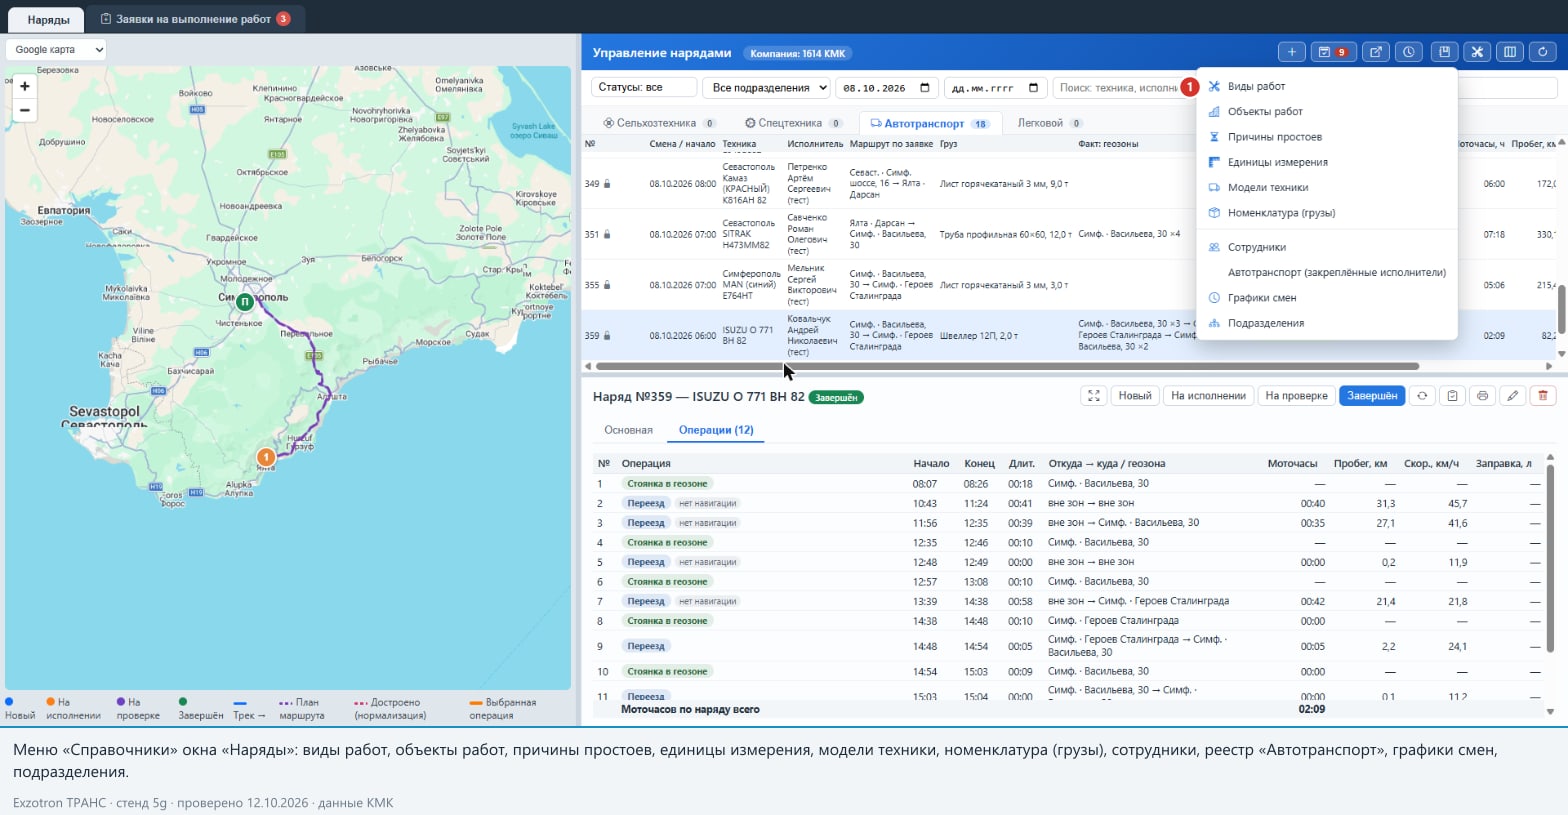Screen dimensions: 1568x815
Task: Click the Завершён status button
Action: pos(1372,396)
